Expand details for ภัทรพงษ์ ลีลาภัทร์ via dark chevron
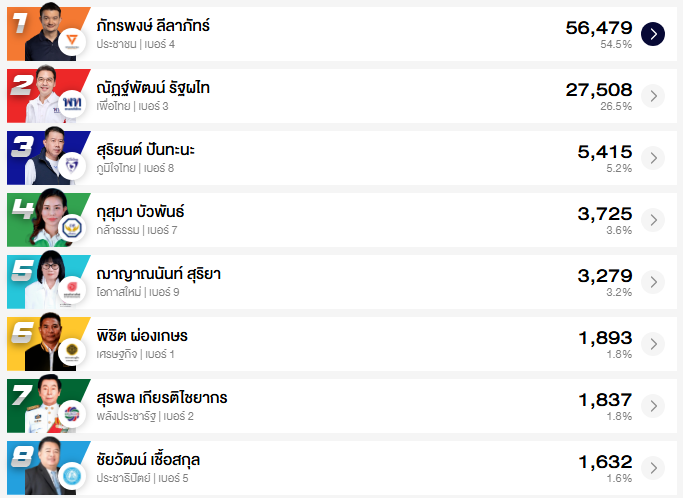This screenshot has width=683, height=498. pos(652,34)
